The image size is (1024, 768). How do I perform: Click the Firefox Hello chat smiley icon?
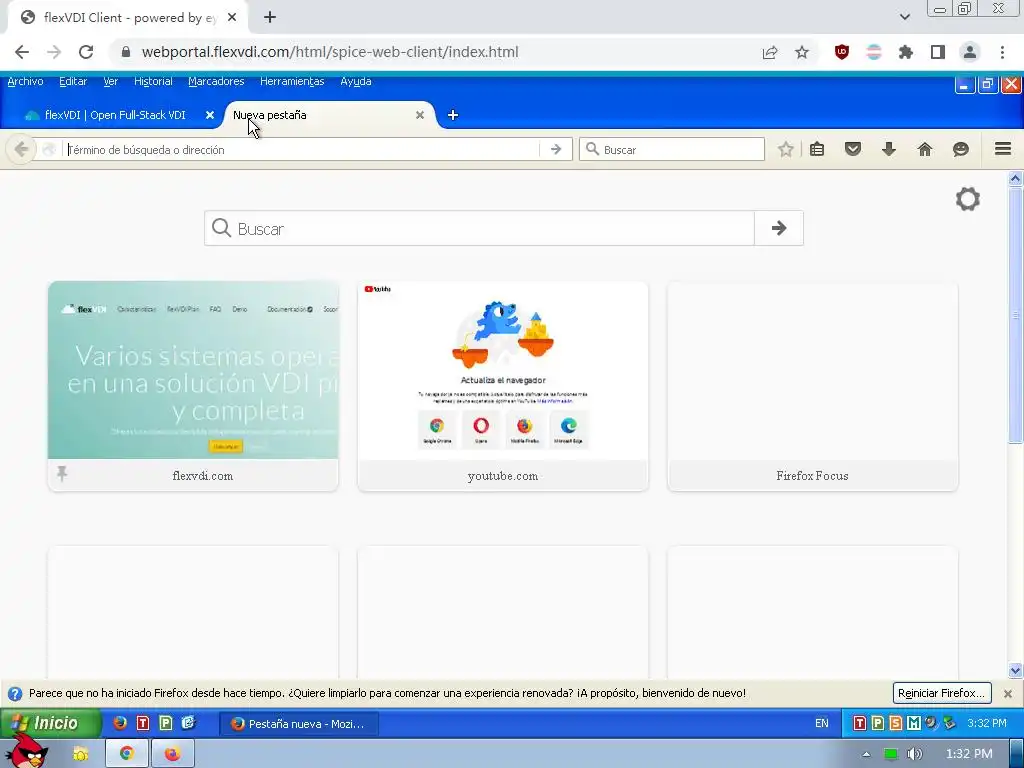pos(961,150)
